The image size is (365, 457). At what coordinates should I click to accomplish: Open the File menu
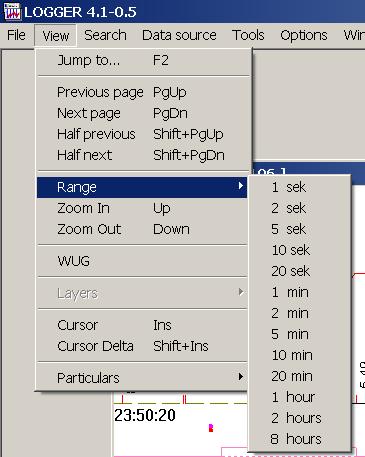pyautogui.click(x=16, y=35)
